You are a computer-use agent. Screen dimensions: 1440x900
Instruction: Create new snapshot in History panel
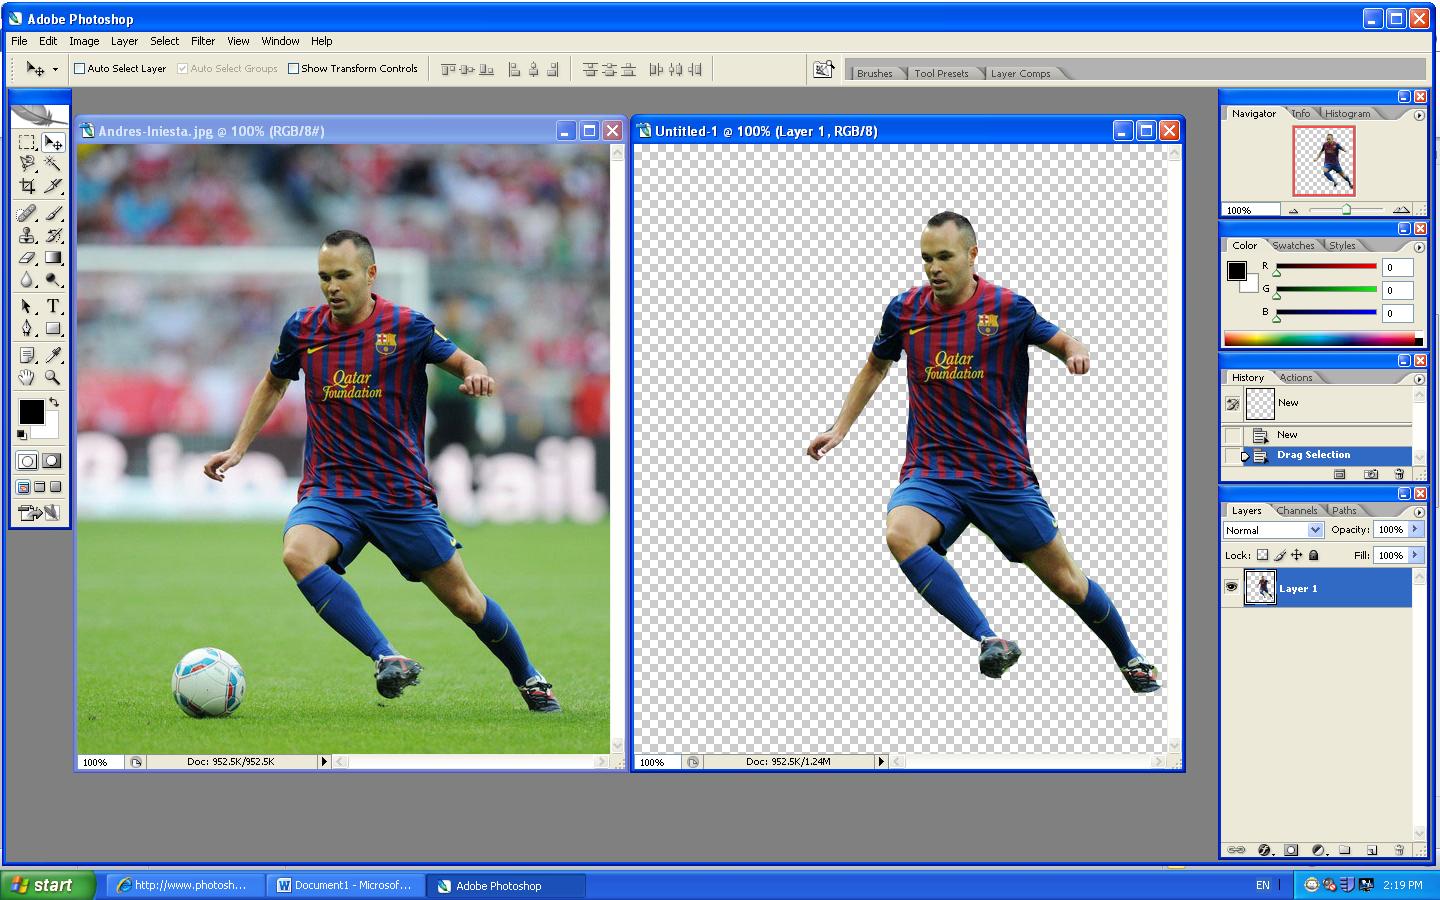1371,474
